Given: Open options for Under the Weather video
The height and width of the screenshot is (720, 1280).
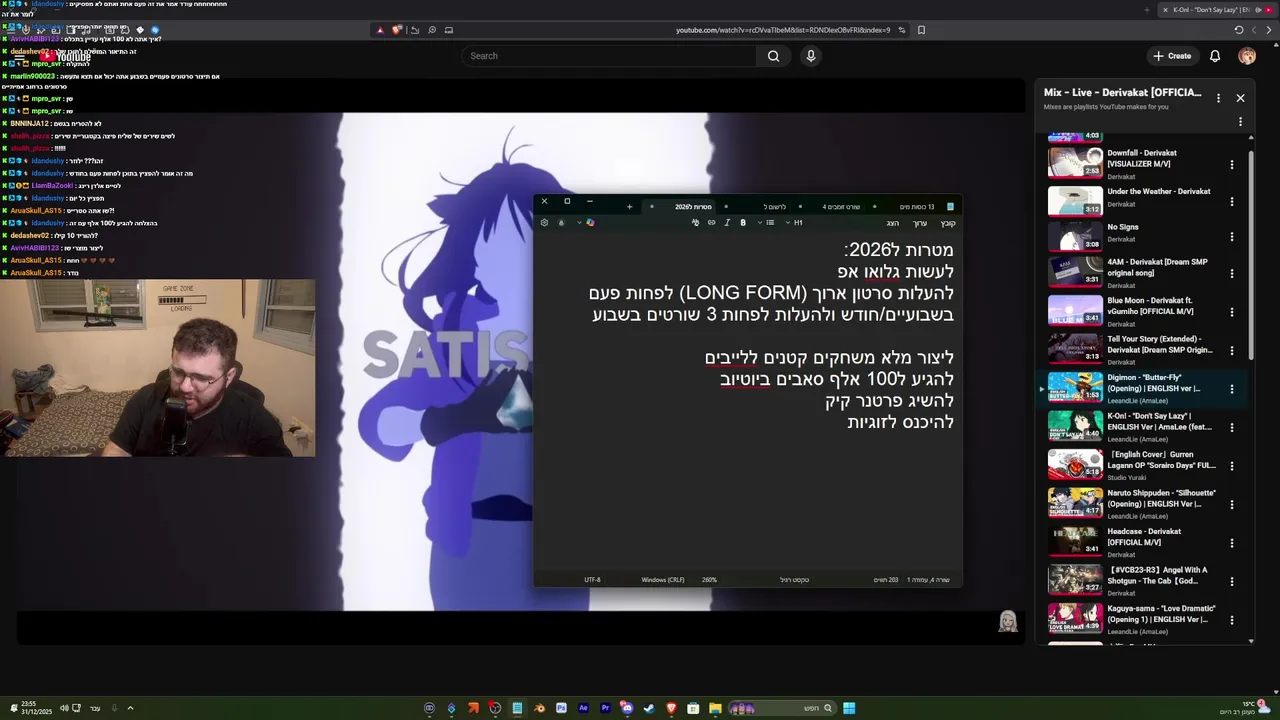Looking at the screenshot, I should (x=1232, y=201).
